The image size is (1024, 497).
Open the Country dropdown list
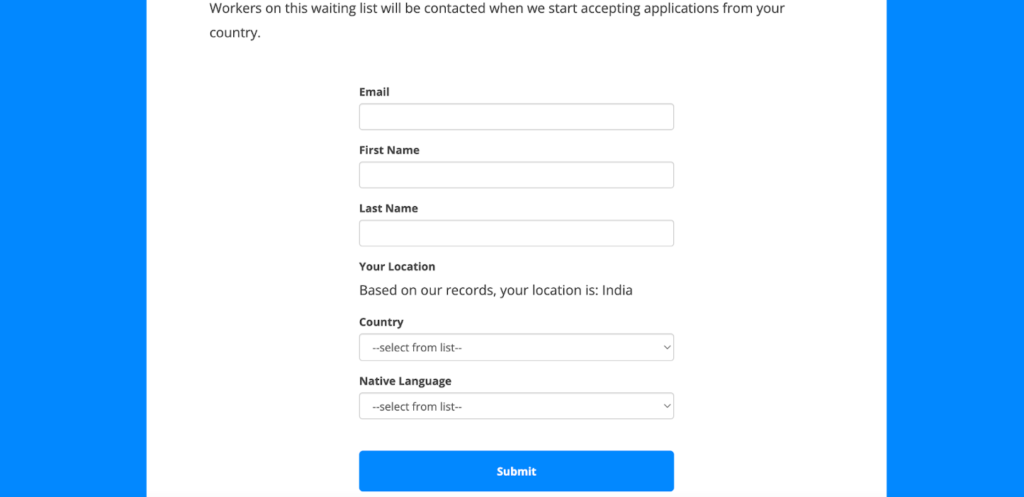tap(516, 347)
